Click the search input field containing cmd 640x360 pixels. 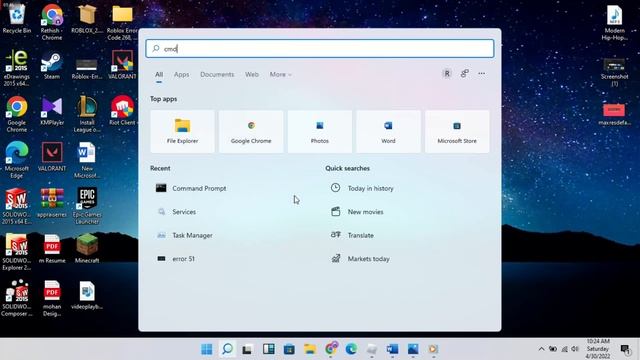coord(320,49)
